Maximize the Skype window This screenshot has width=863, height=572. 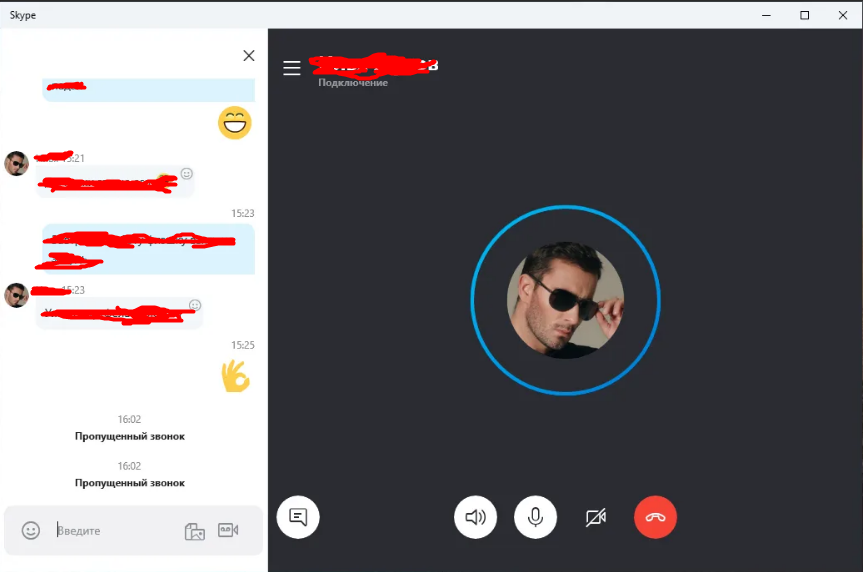point(804,15)
